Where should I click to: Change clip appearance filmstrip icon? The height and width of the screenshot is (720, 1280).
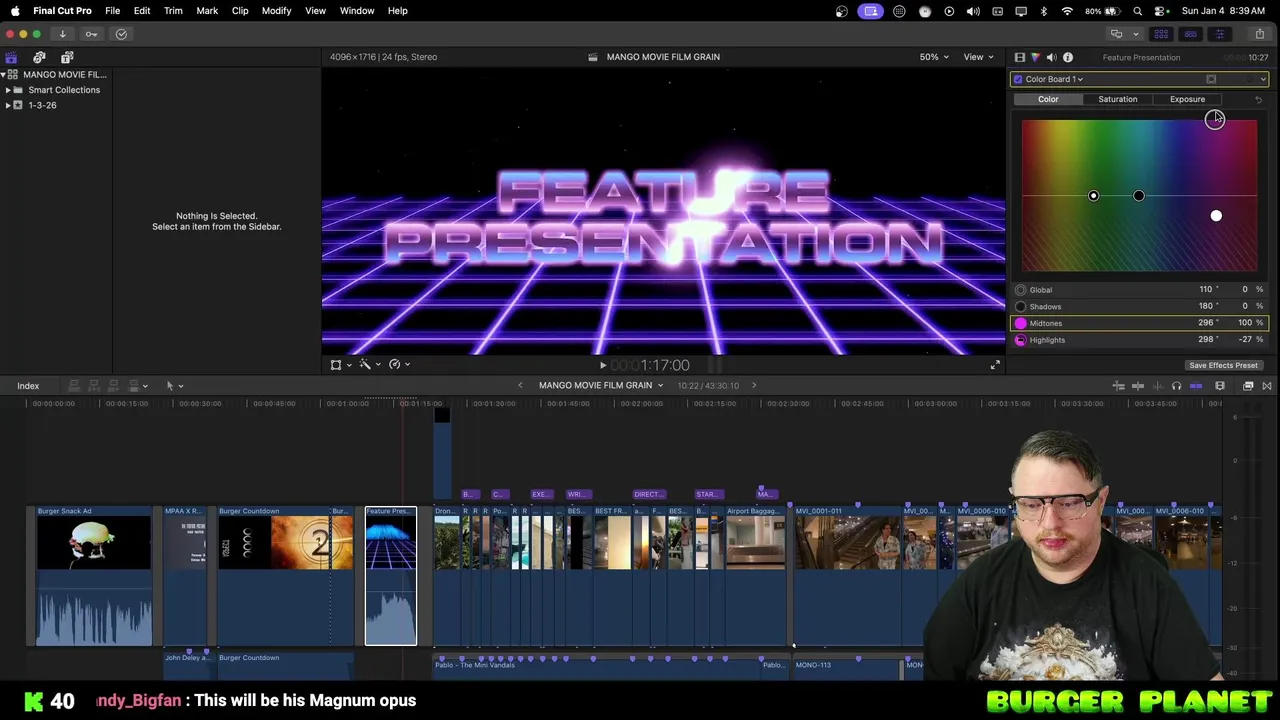point(1220,386)
